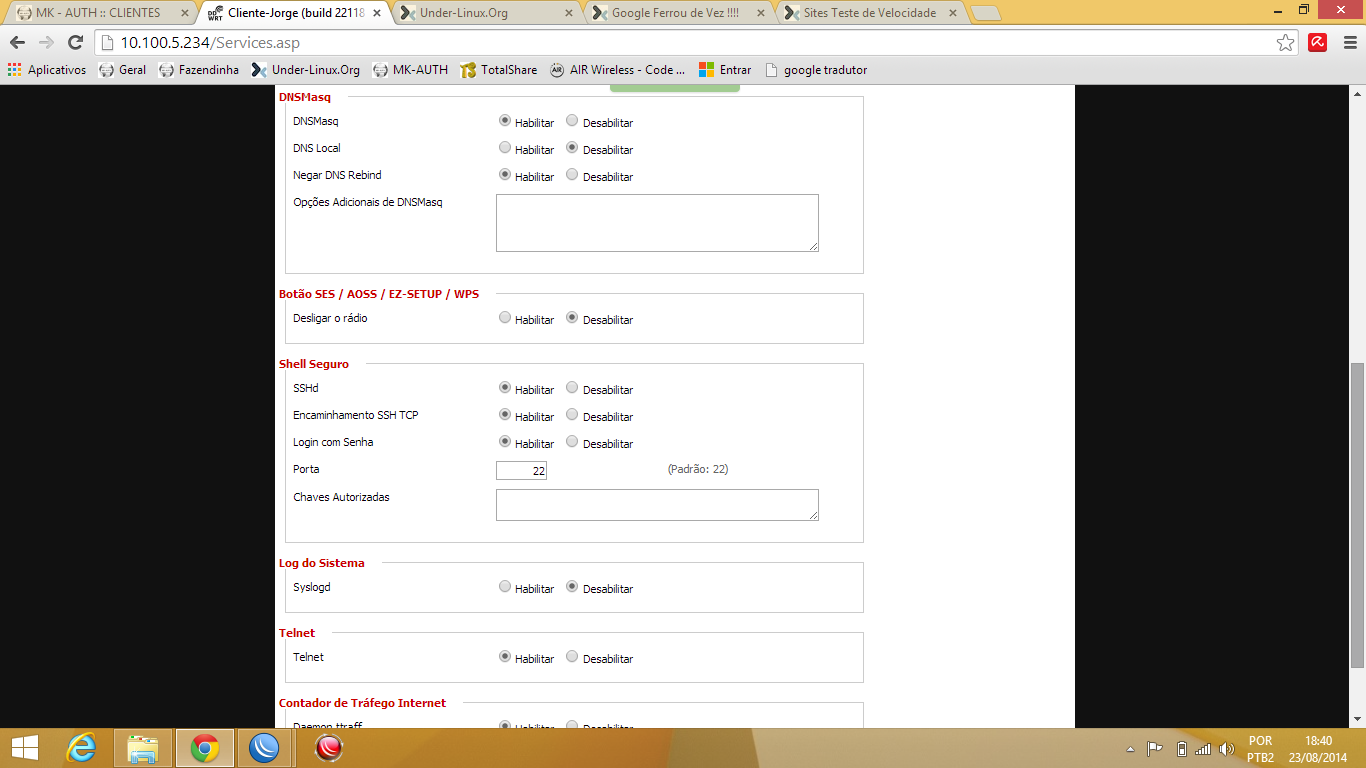Click the Avira extension icon
Image resolution: width=1366 pixels, height=768 pixels.
1318,42
